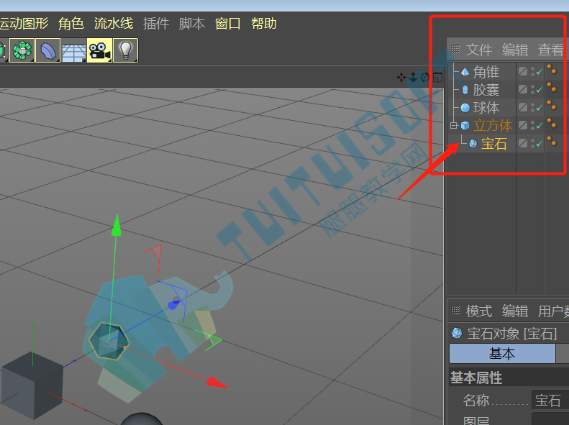Open the deformer tool icon in toolbar
569x425 pixels.
click(x=48, y=50)
